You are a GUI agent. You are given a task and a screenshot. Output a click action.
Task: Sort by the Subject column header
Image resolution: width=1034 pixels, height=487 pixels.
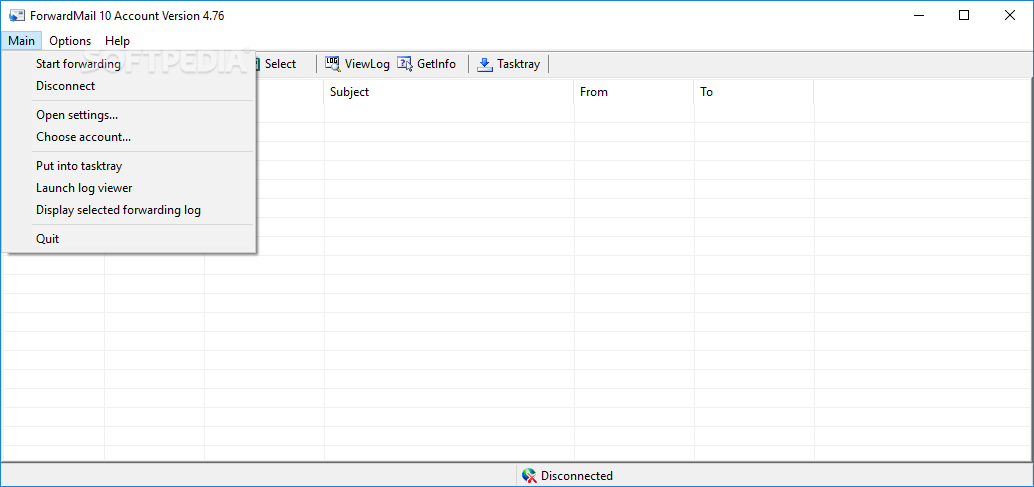pyautogui.click(x=449, y=92)
